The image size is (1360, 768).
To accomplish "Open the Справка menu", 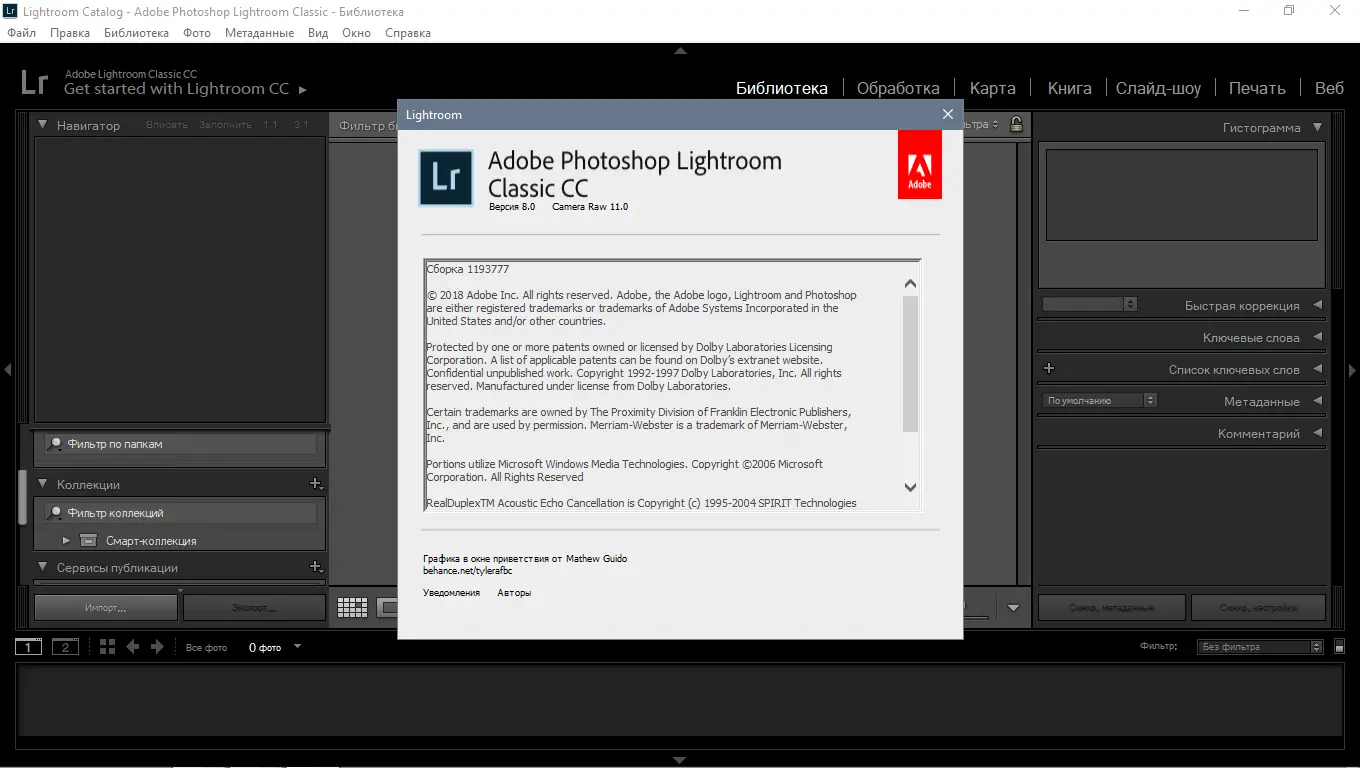I will point(408,33).
